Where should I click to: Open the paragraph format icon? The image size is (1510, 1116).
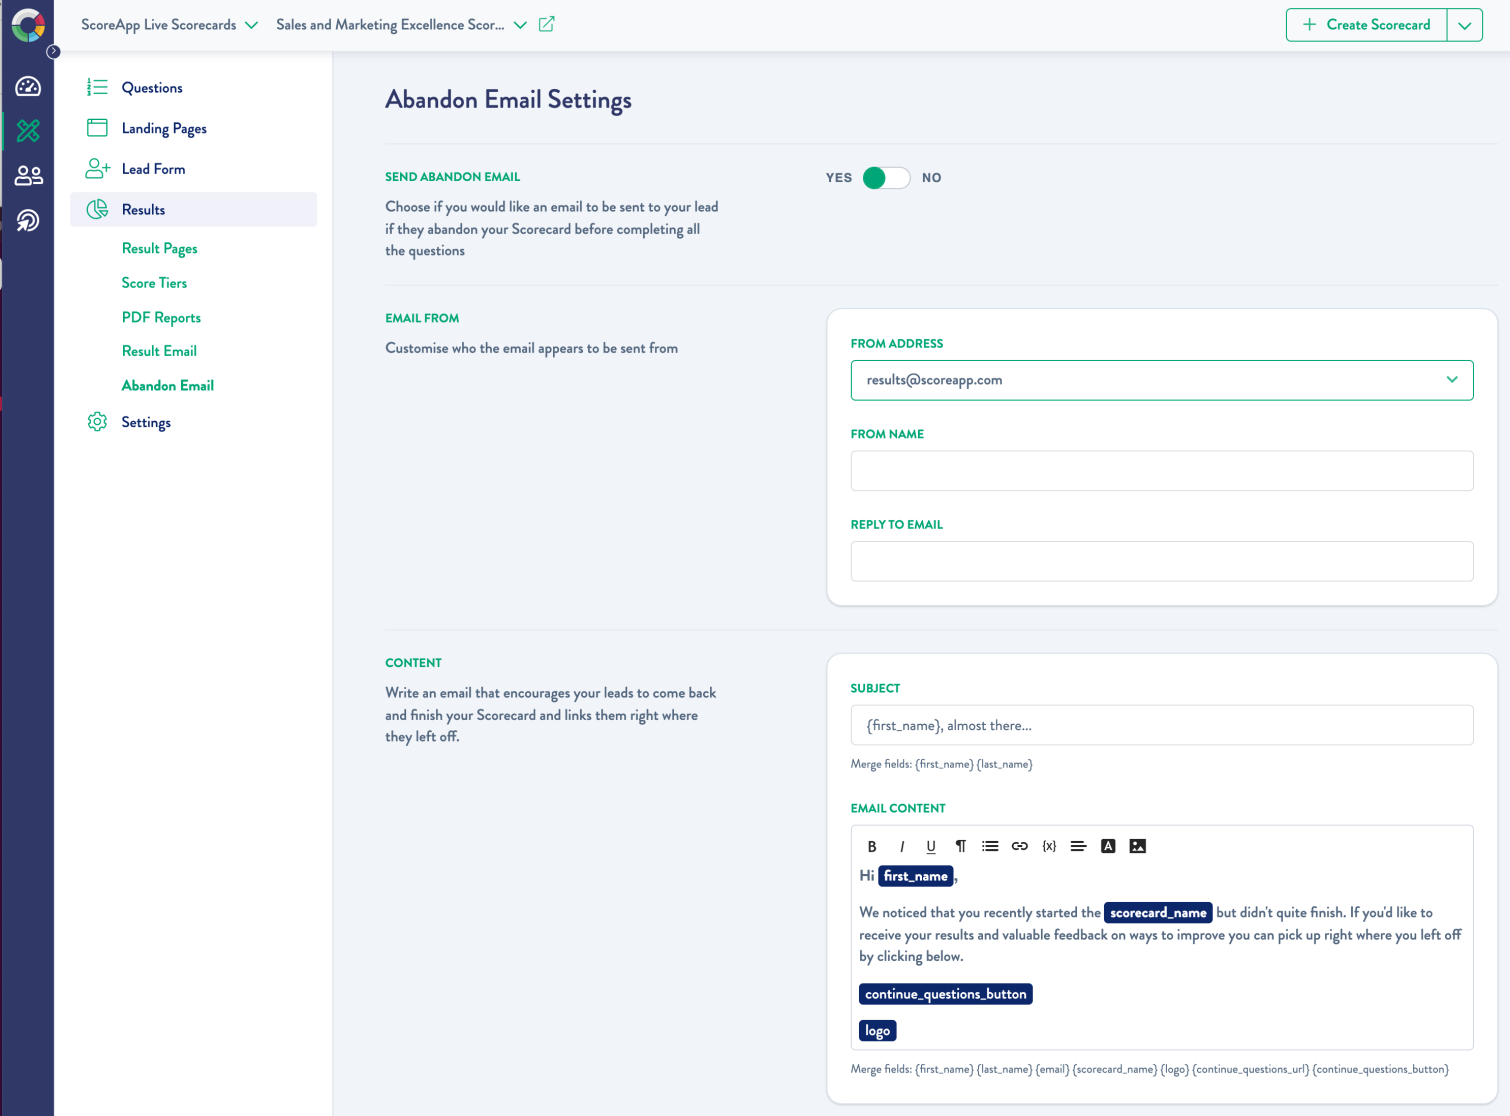click(x=960, y=846)
